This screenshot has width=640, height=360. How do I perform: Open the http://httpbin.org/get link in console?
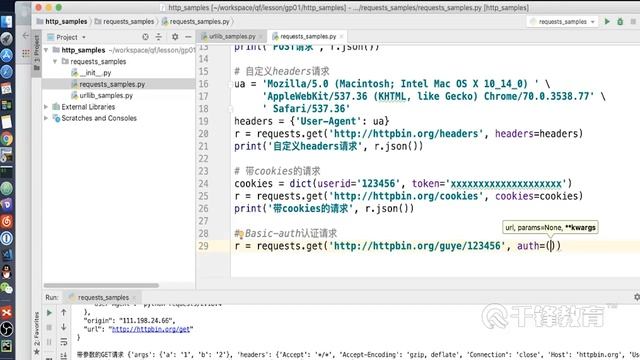click(x=151, y=329)
